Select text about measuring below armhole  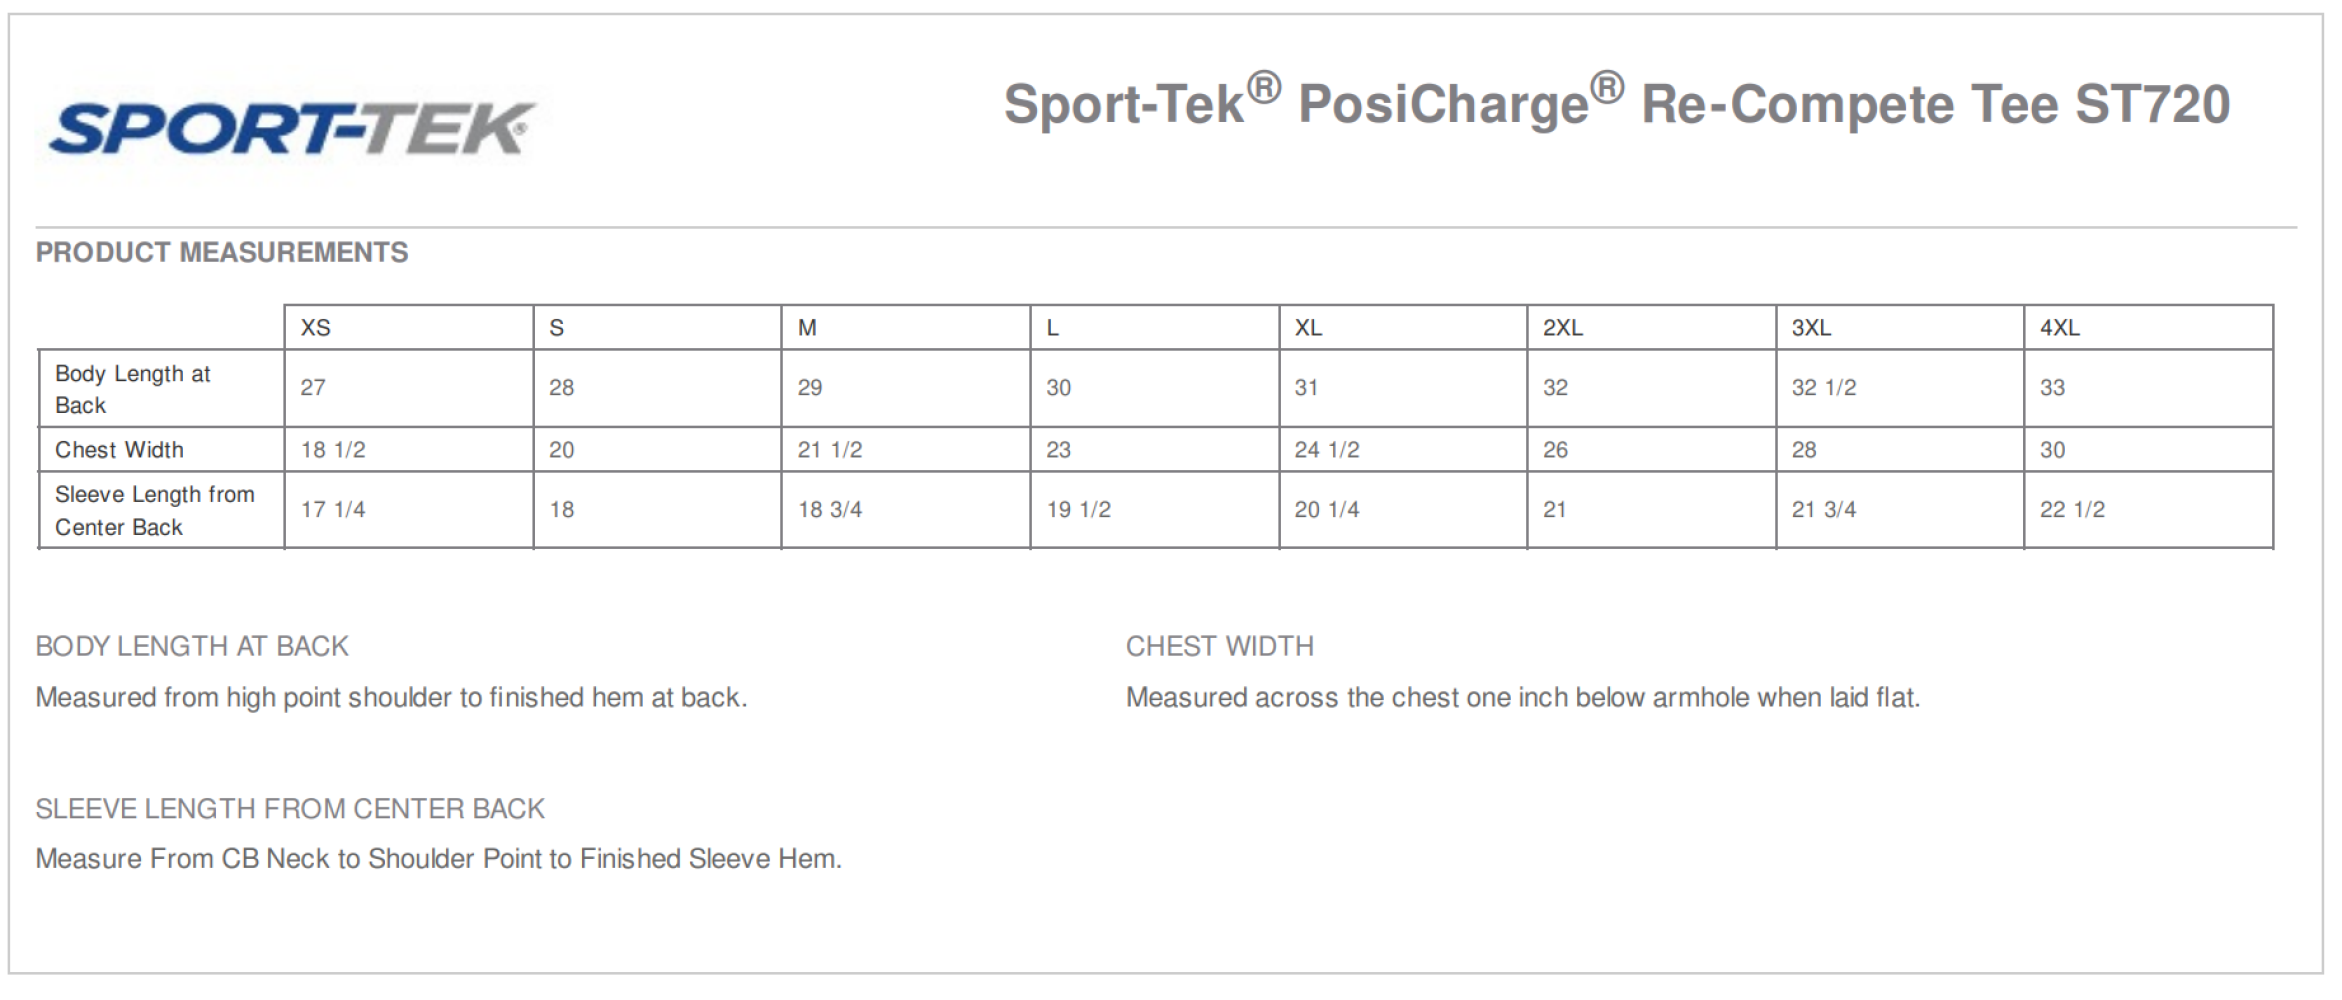coord(1523,697)
